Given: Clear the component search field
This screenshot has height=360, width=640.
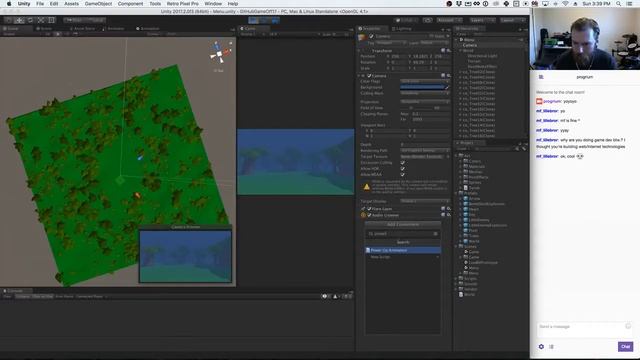Looking at the screenshot, I should (436, 234).
